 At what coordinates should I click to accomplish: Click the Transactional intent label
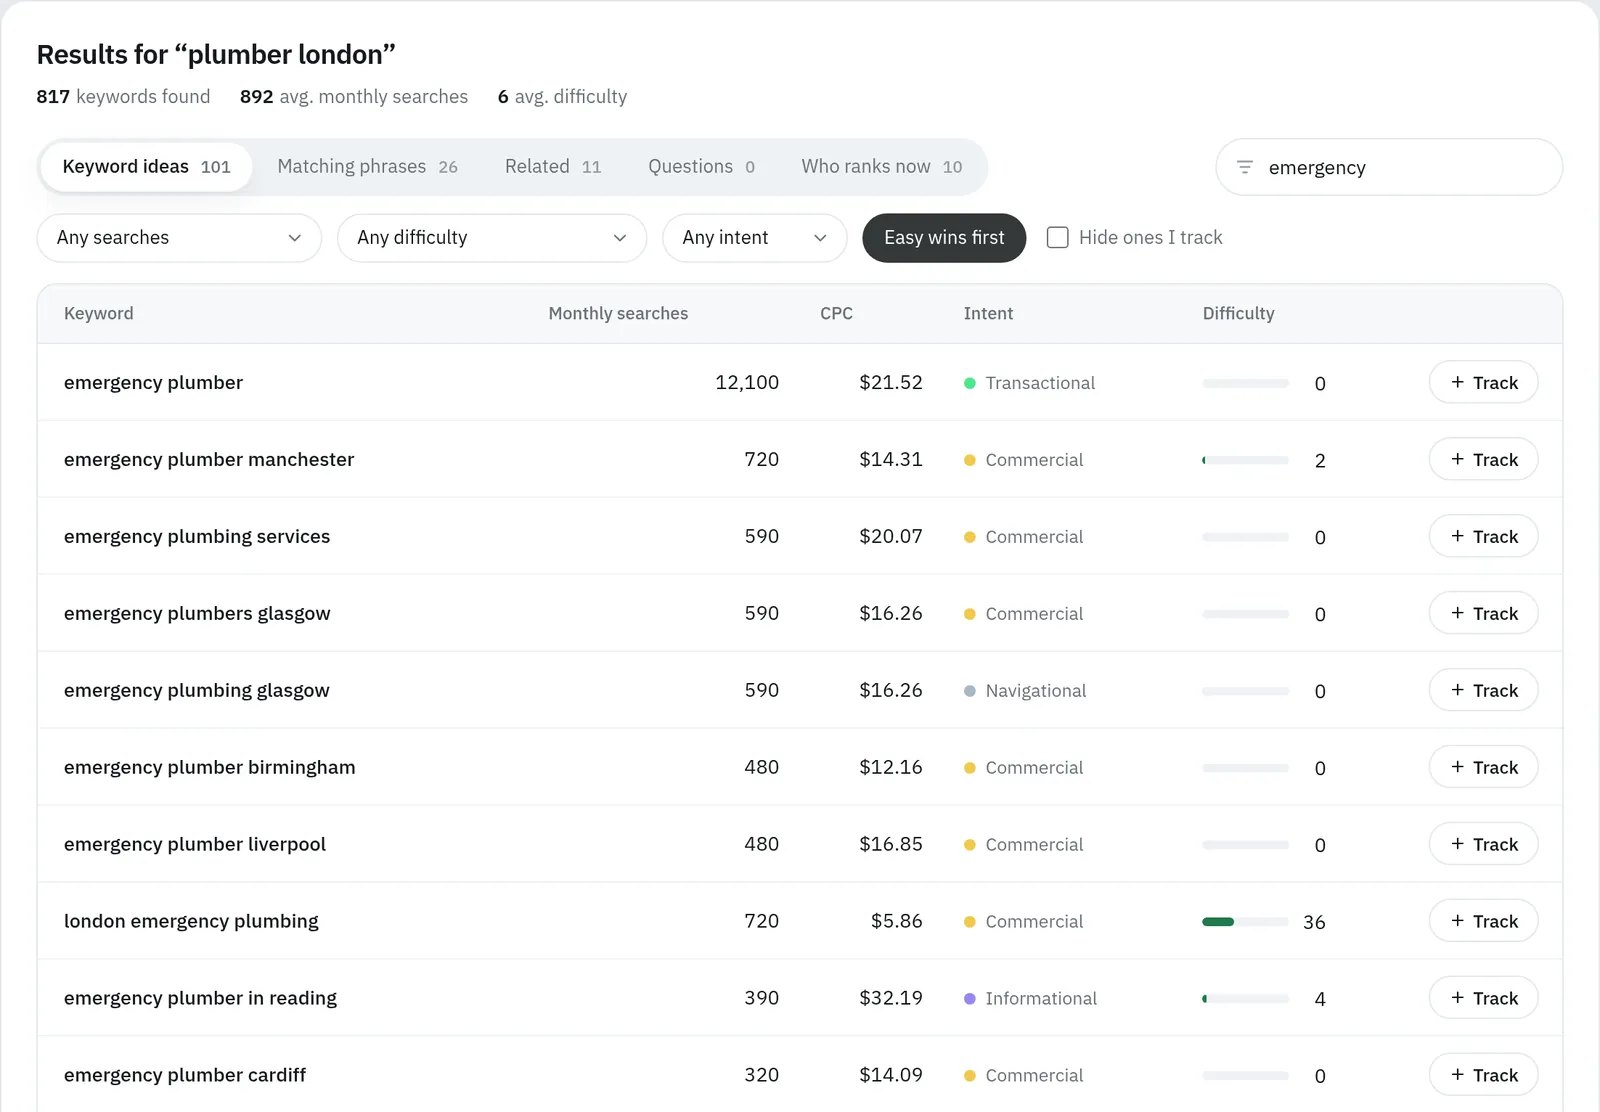pos(1040,383)
